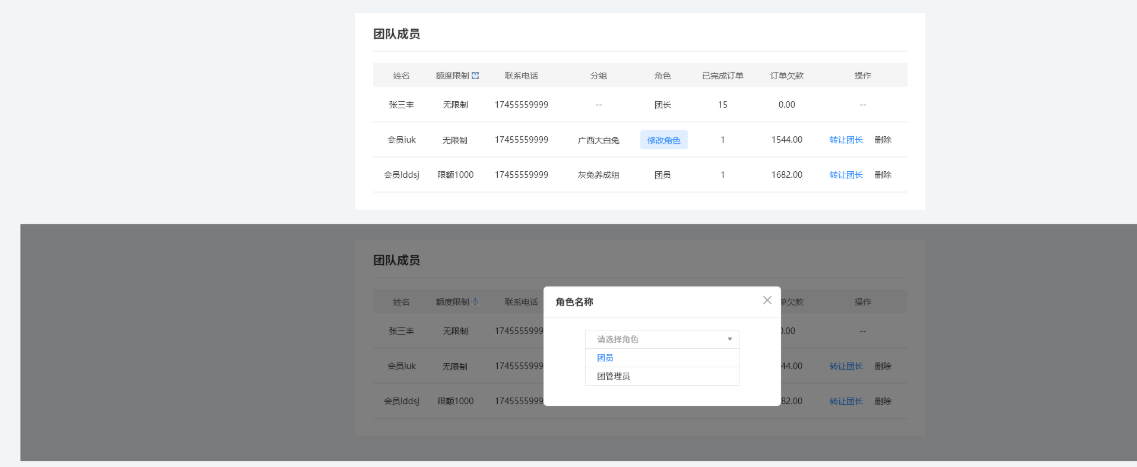The image size is (1137, 467).
Task: Click 转让团长 for 会员lddsj in the top table
Action: point(846,175)
